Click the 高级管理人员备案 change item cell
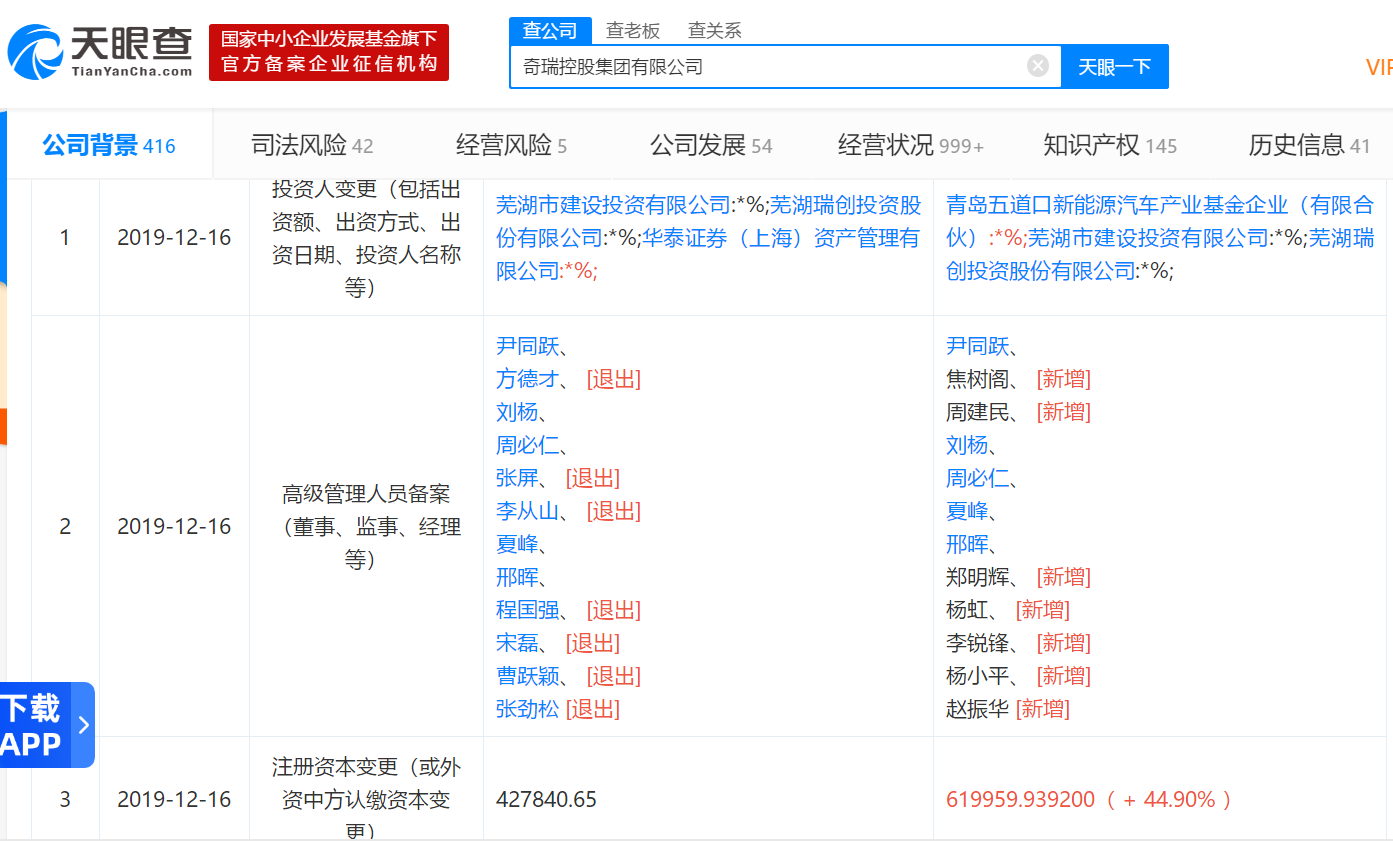1393x841 pixels. [366, 527]
